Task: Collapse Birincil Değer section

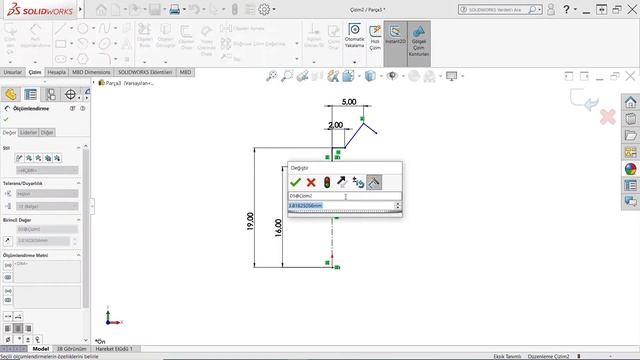Action: pyautogui.click(x=78, y=220)
